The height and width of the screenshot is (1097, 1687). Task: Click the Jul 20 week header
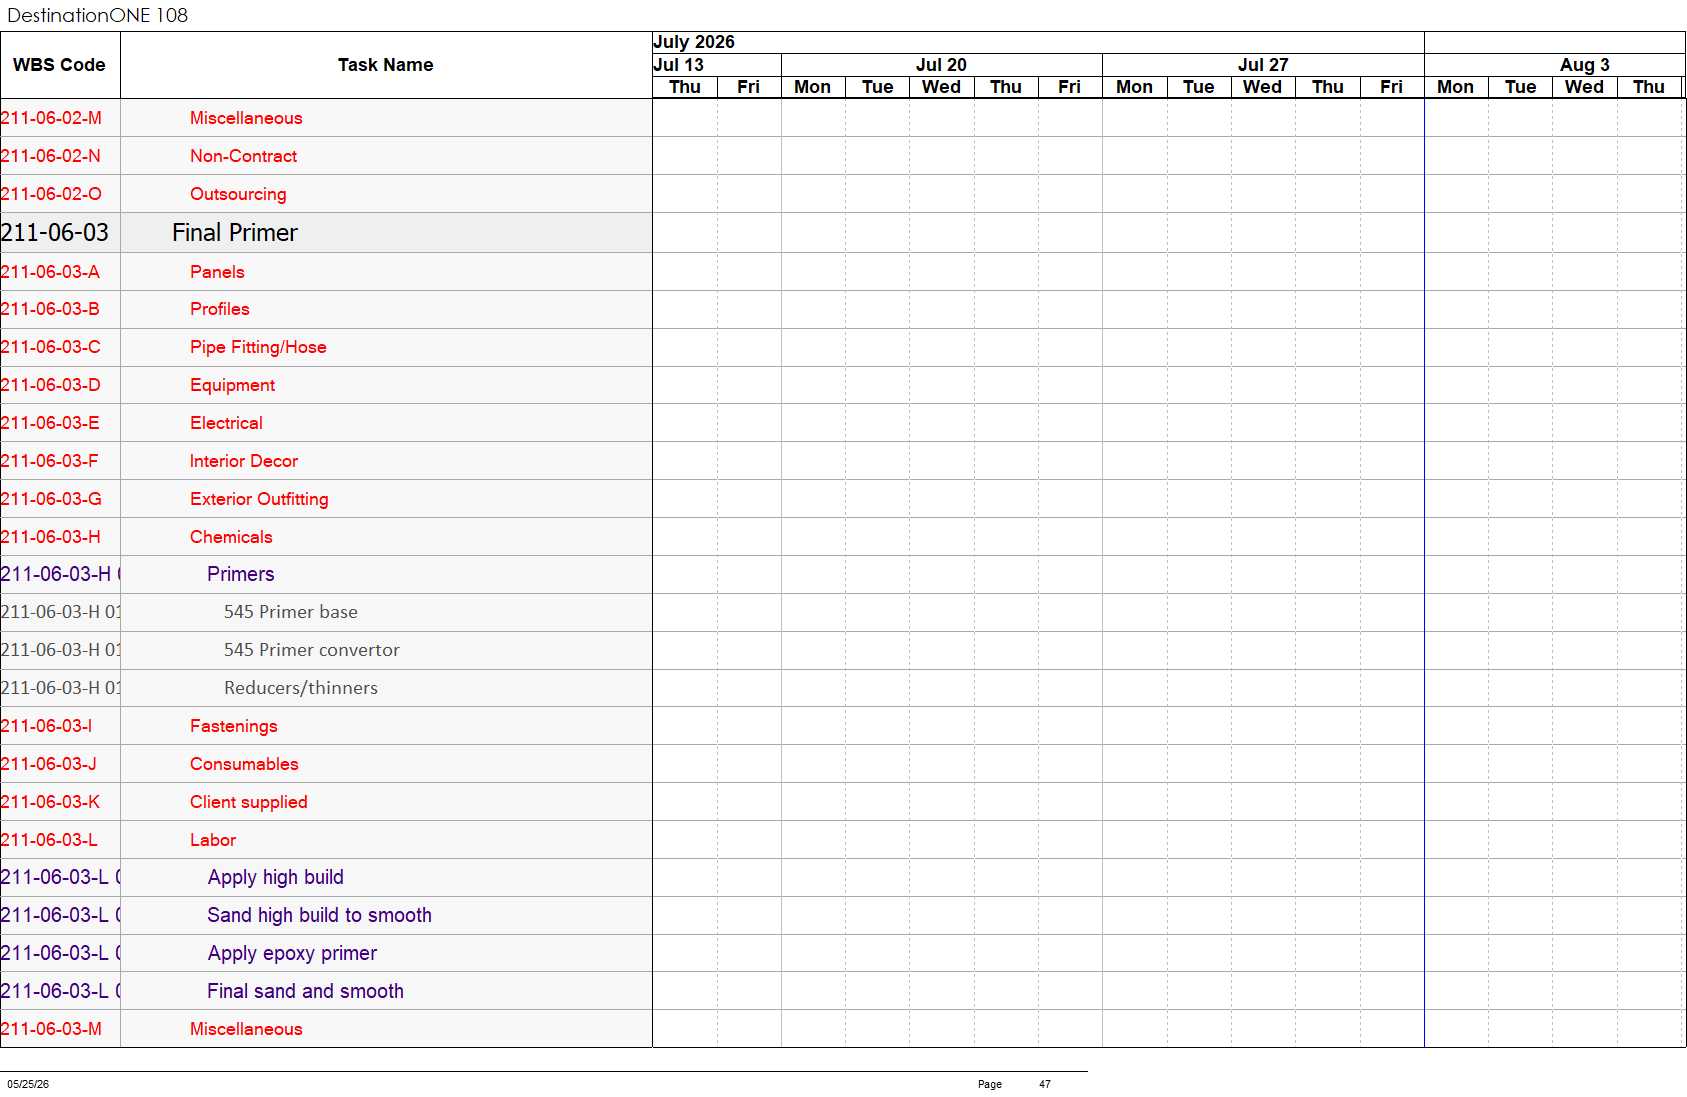(941, 65)
